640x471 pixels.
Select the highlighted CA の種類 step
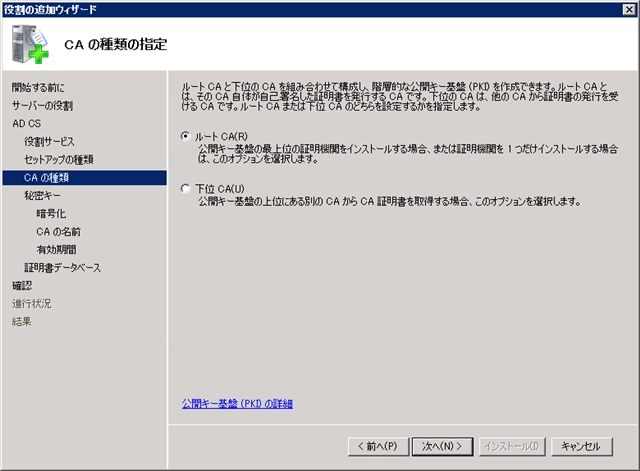pos(84,178)
